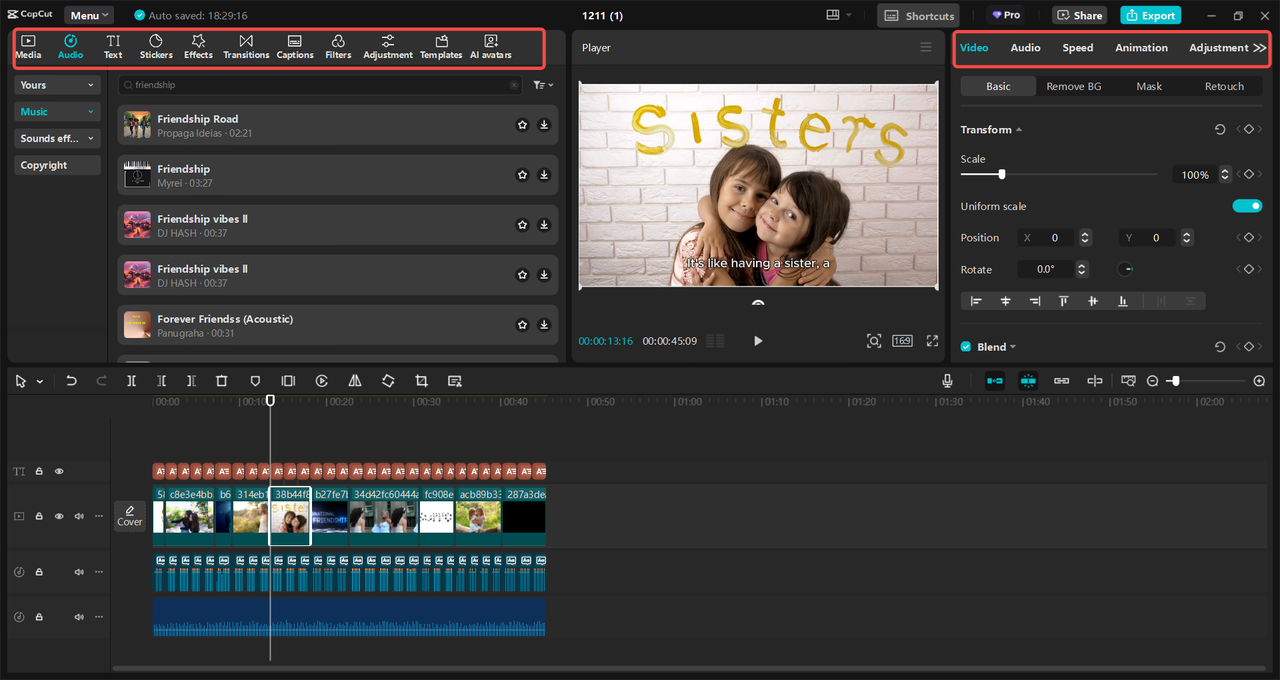This screenshot has height=680, width=1280.
Task: Reset the Transform settings
Action: (1220, 130)
